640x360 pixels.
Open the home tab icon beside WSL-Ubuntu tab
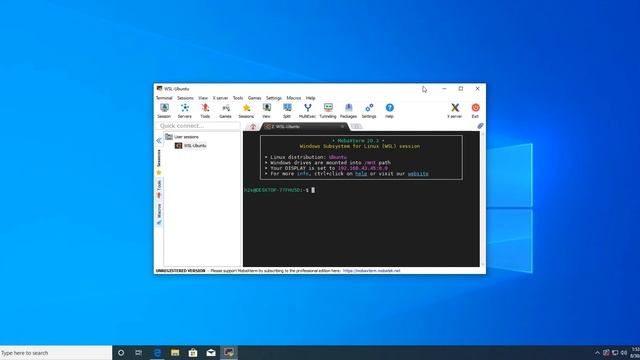(253, 127)
